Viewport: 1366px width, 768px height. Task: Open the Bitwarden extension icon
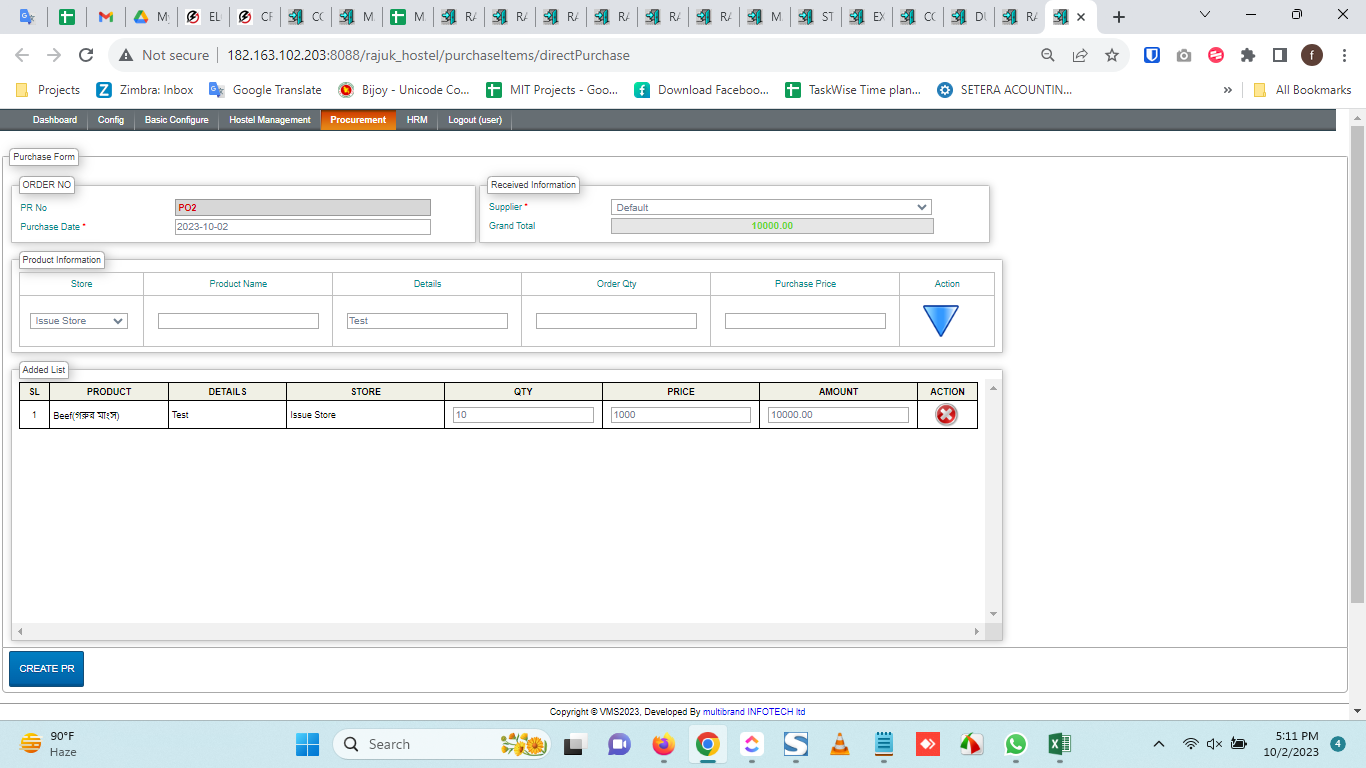tap(1152, 55)
